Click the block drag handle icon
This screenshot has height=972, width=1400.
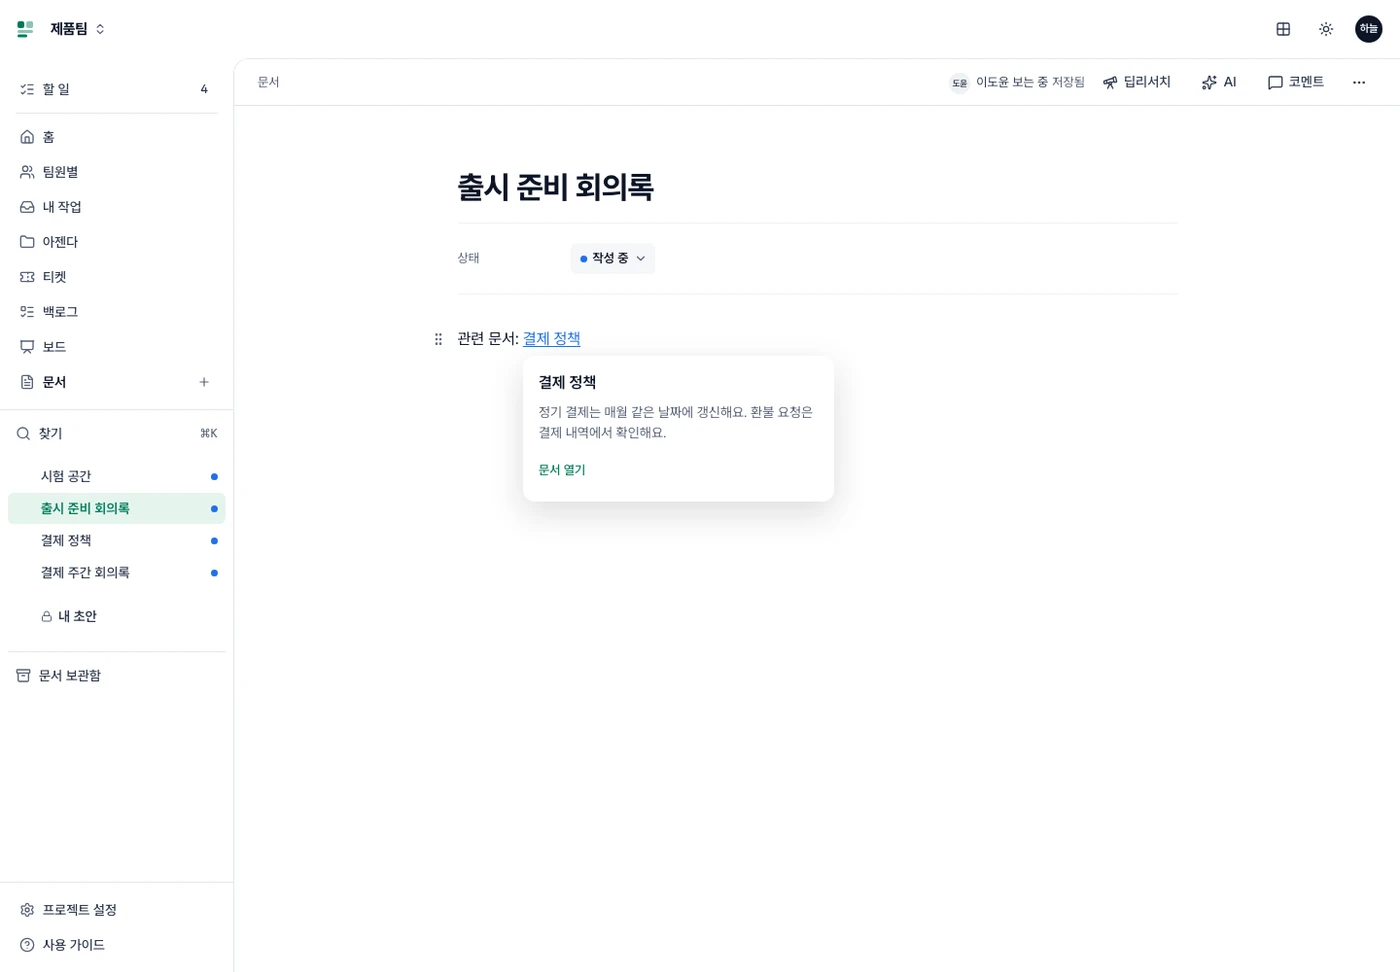click(x=438, y=339)
